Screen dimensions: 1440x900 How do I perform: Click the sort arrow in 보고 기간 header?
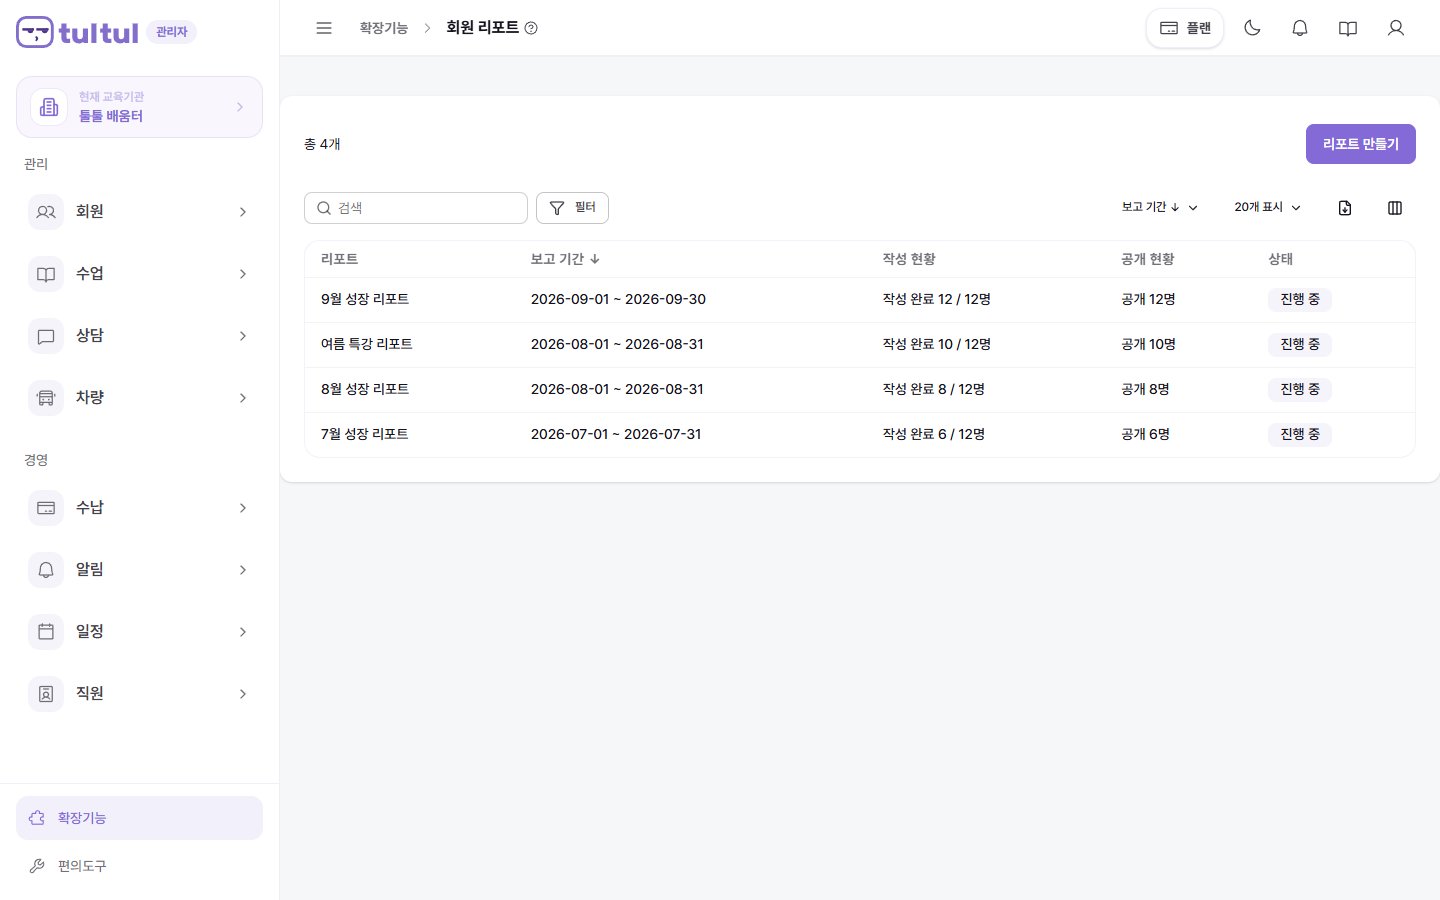pos(595,259)
